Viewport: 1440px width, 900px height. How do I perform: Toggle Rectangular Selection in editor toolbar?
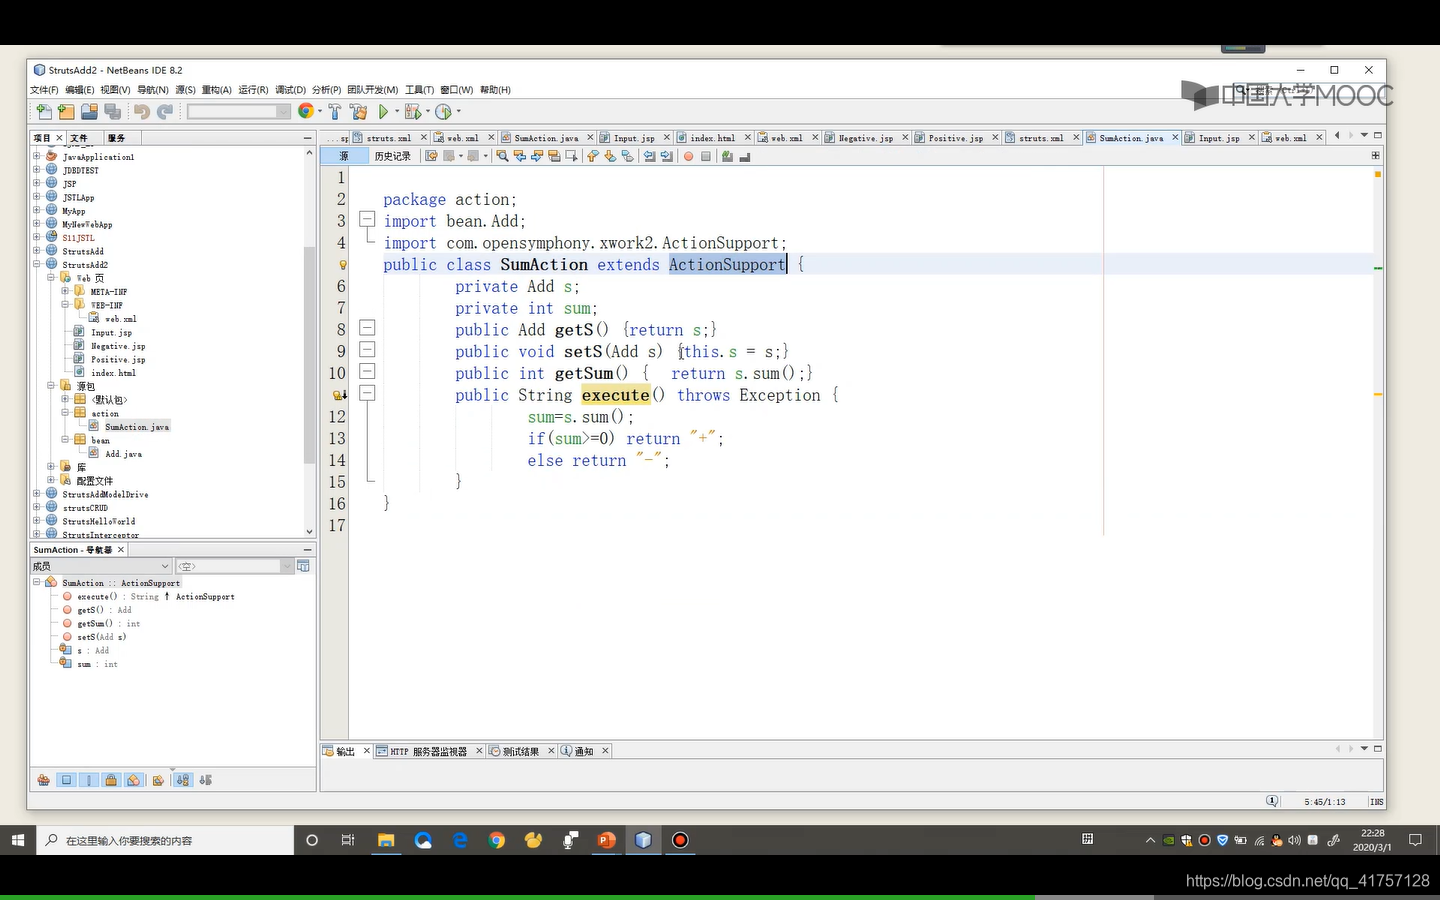(571, 156)
